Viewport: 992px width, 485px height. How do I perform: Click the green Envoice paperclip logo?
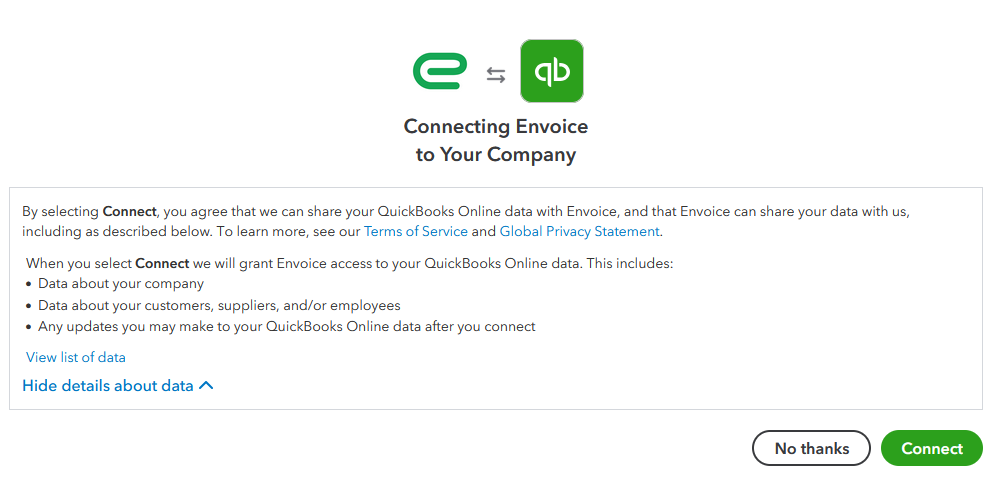[x=440, y=71]
